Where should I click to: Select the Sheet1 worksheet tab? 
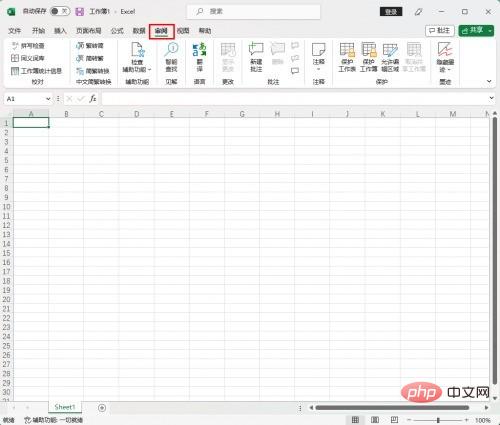tap(65, 407)
